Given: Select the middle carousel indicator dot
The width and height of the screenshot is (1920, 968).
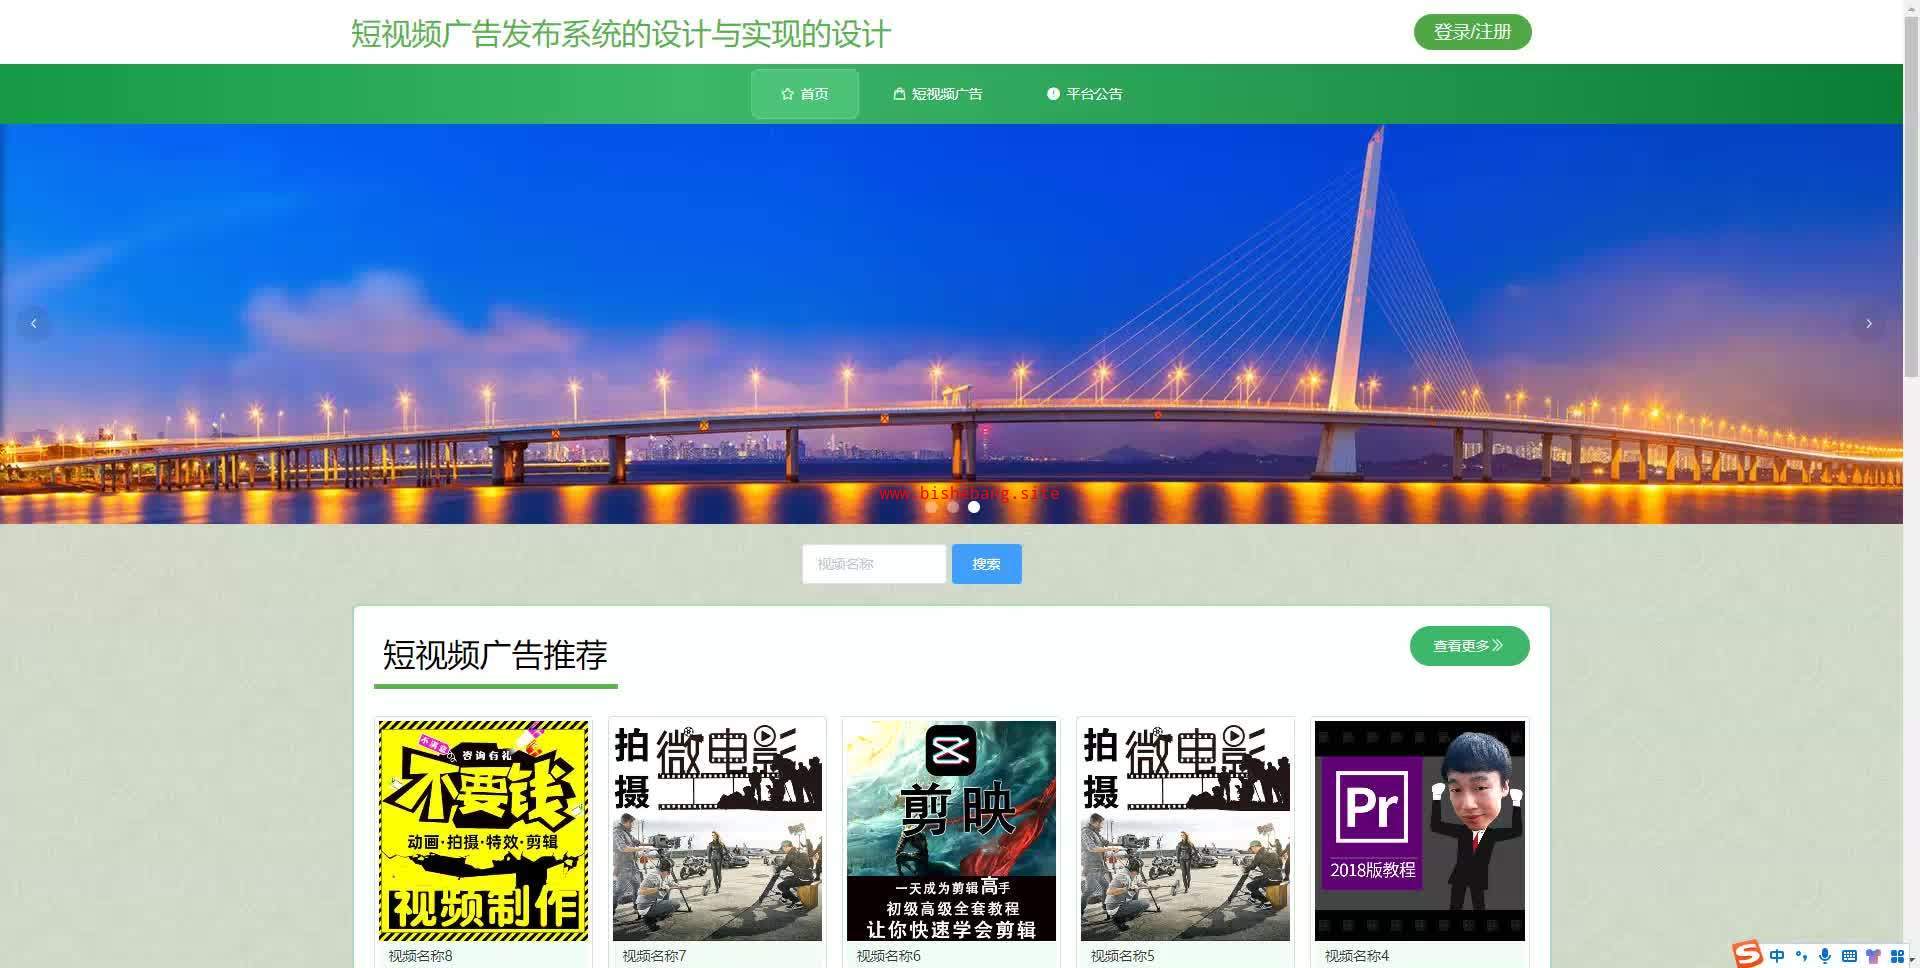Looking at the screenshot, I should point(952,507).
